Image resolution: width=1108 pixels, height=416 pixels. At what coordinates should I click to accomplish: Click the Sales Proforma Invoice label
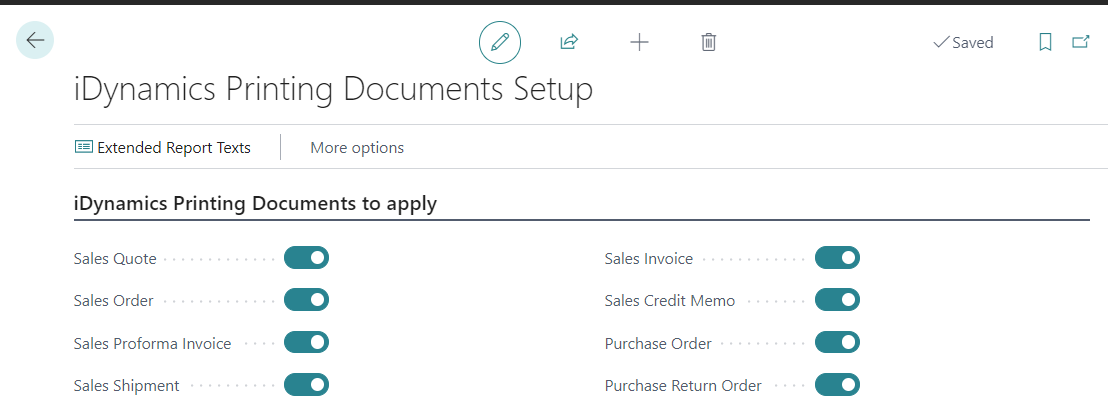click(x=152, y=344)
